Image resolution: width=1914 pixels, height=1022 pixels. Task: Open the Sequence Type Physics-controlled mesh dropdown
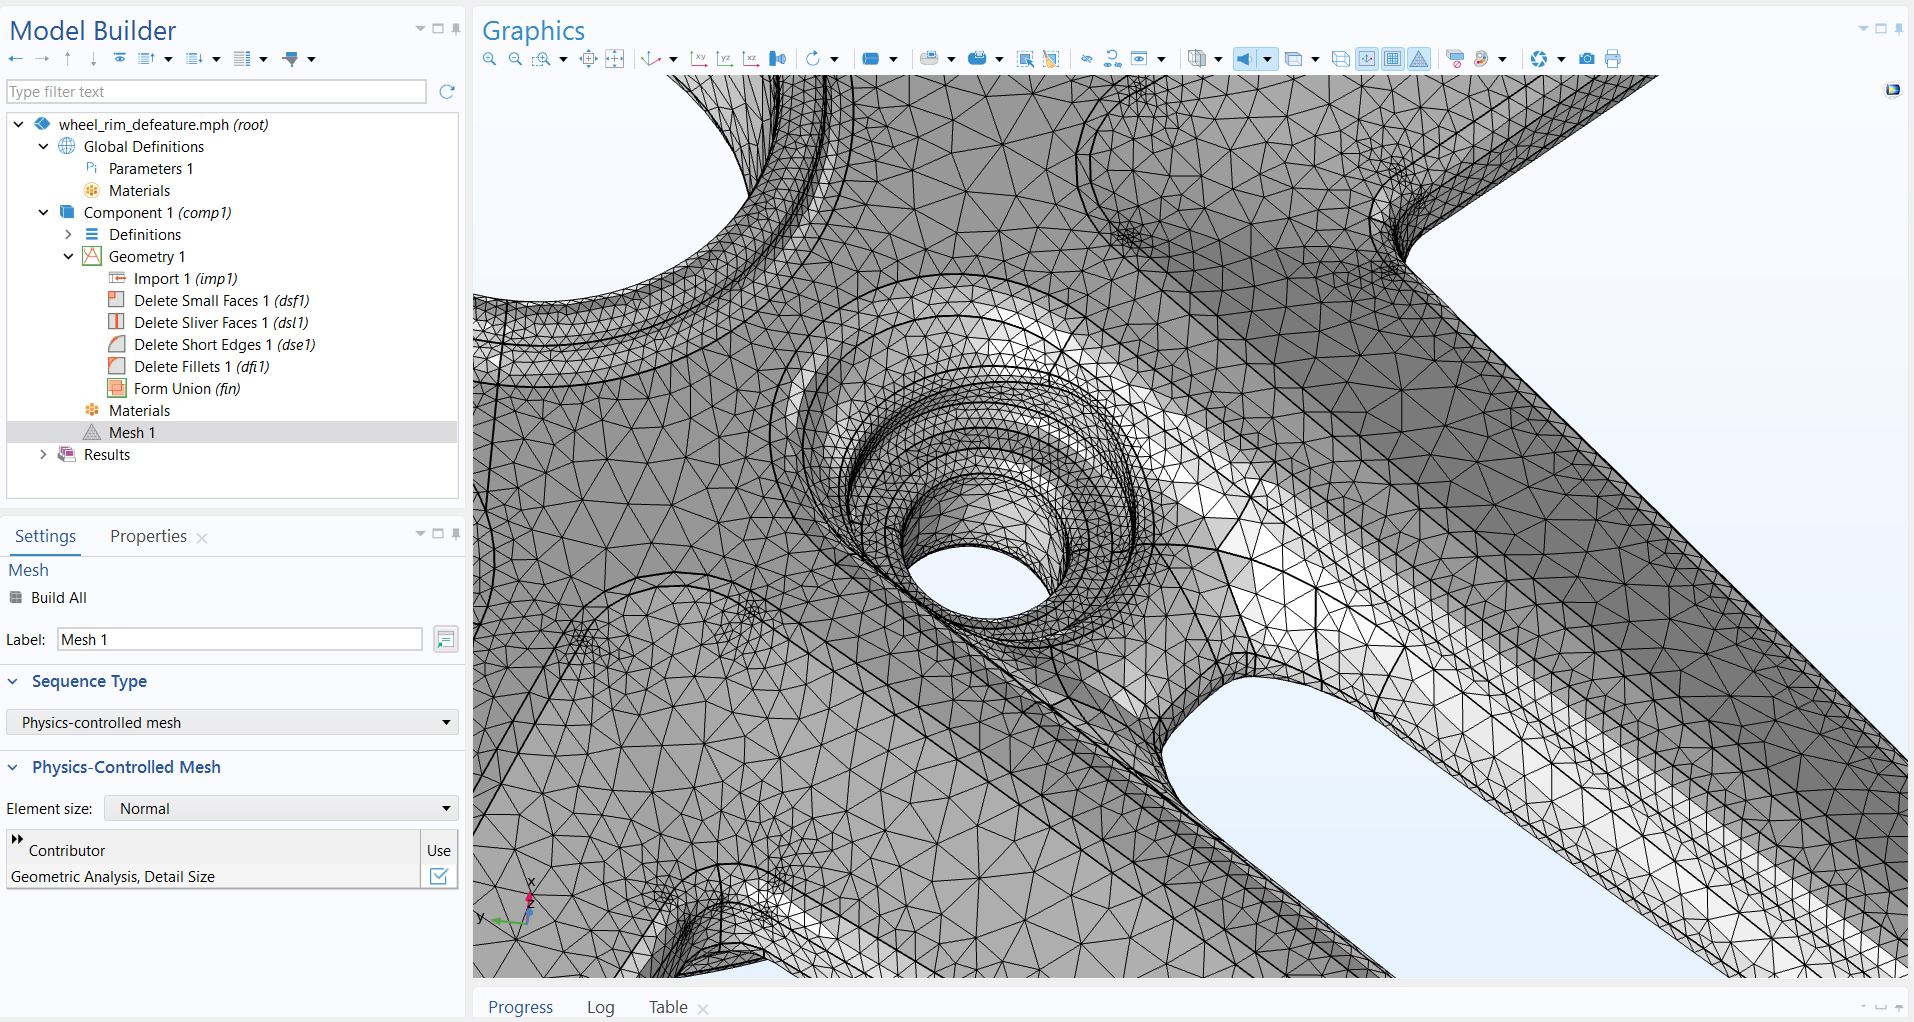[x=232, y=722]
